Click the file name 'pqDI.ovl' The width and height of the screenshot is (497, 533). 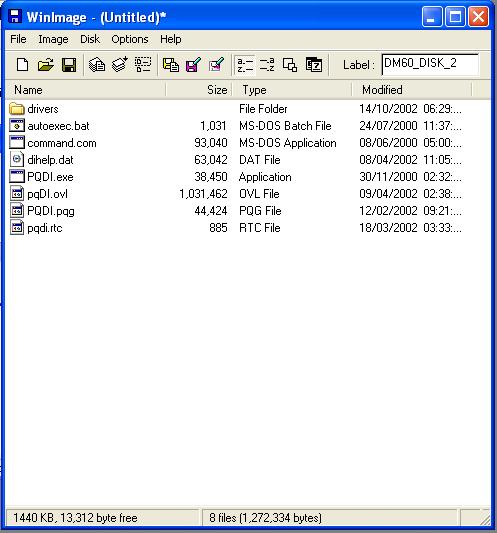47,194
